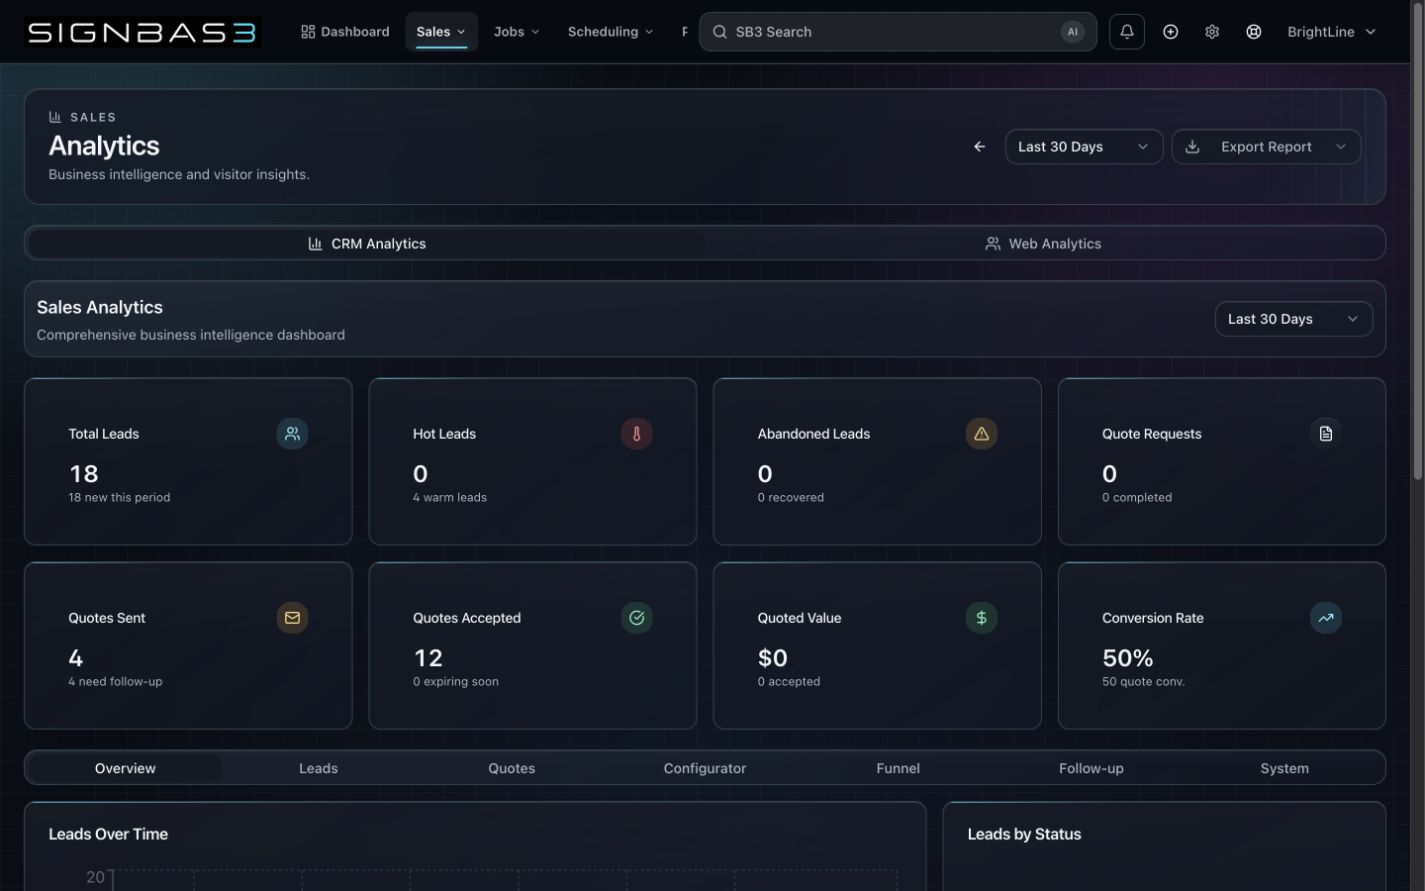Click the plus circle add icon

pyautogui.click(x=1170, y=32)
